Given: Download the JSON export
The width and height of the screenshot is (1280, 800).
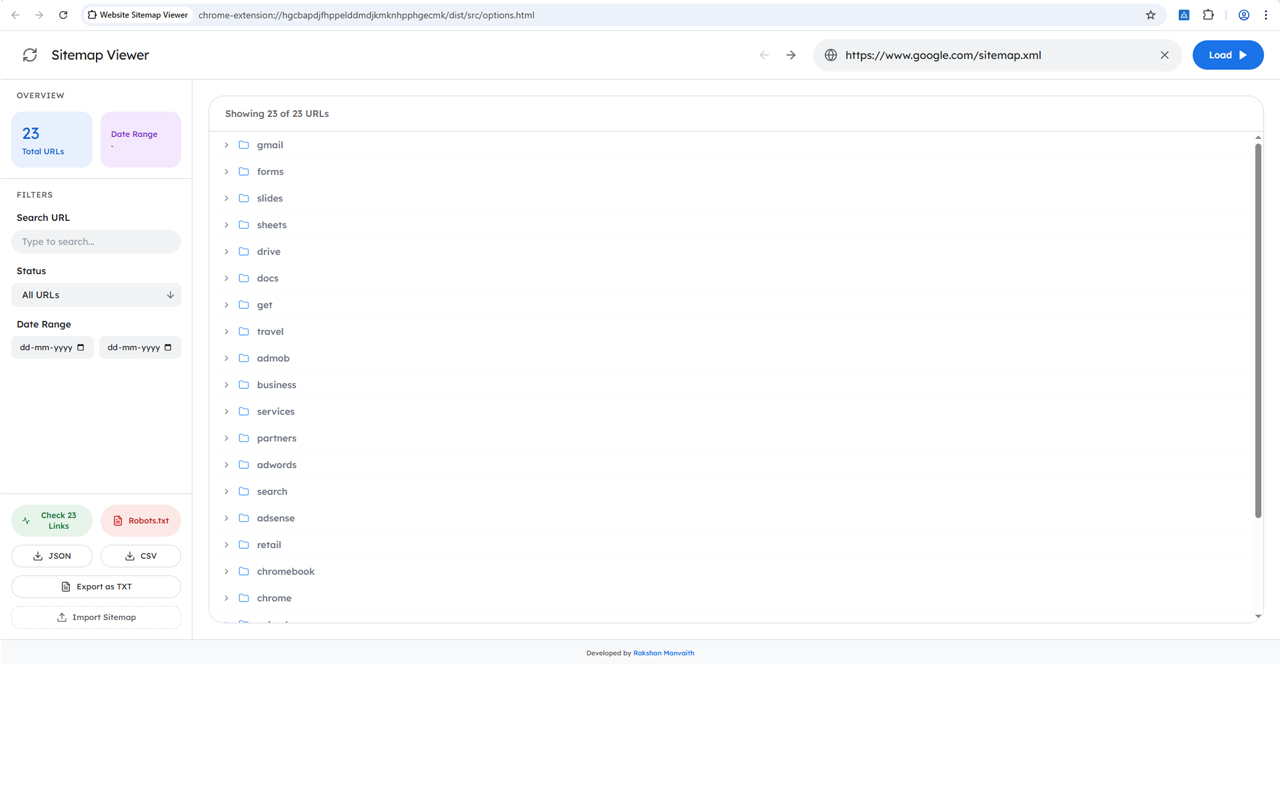Looking at the screenshot, I should (x=52, y=556).
